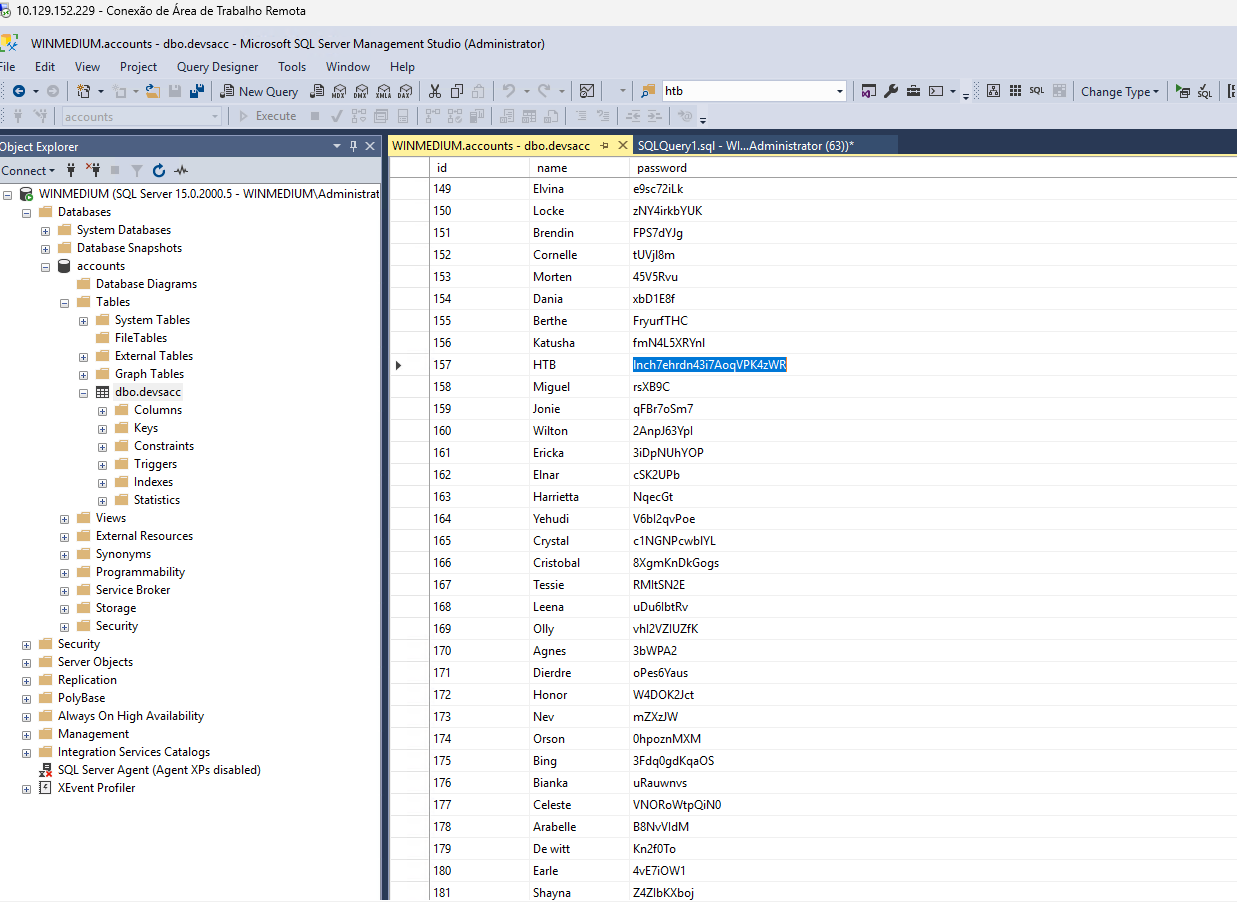
Task: Collapse the accounts database node
Action: (x=45, y=266)
